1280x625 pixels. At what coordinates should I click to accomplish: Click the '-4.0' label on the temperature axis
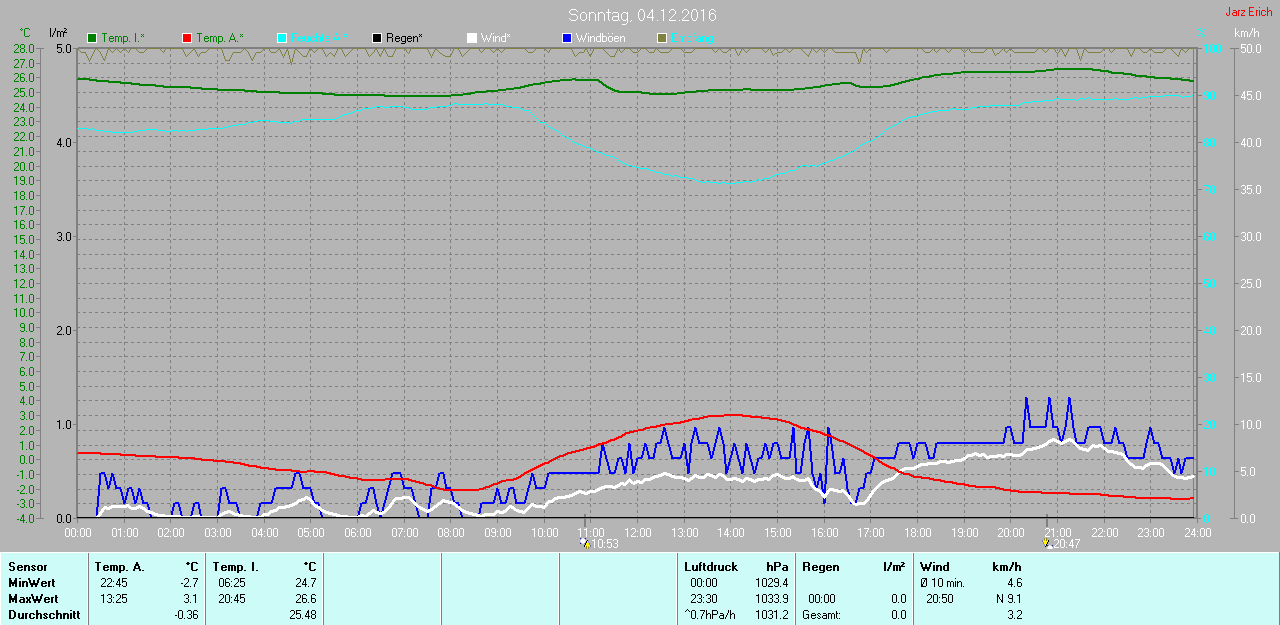(x=24, y=518)
